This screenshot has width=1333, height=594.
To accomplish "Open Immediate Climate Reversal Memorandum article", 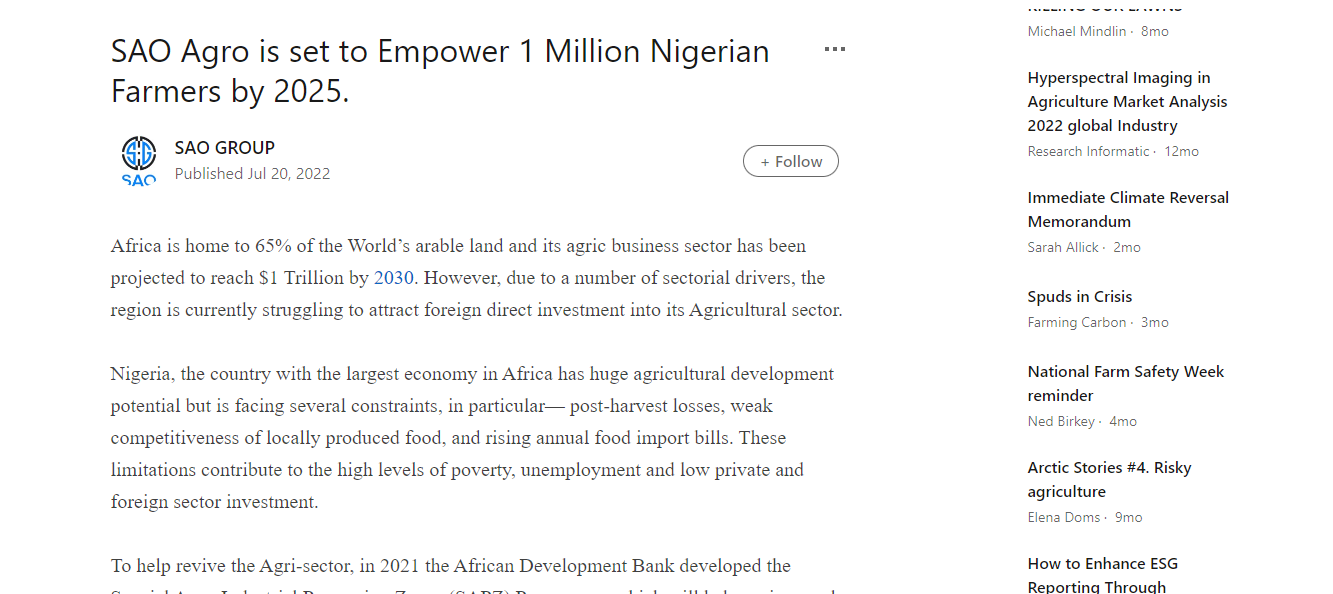I will click(1128, 210).
